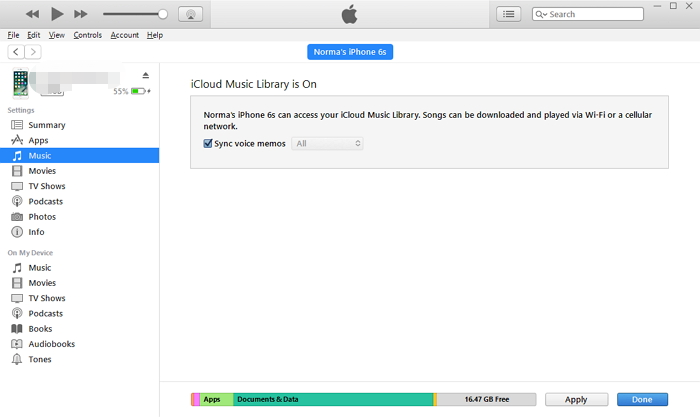Select Movies under Settings
The image size is (700, 417).
[x=79, y=171]
